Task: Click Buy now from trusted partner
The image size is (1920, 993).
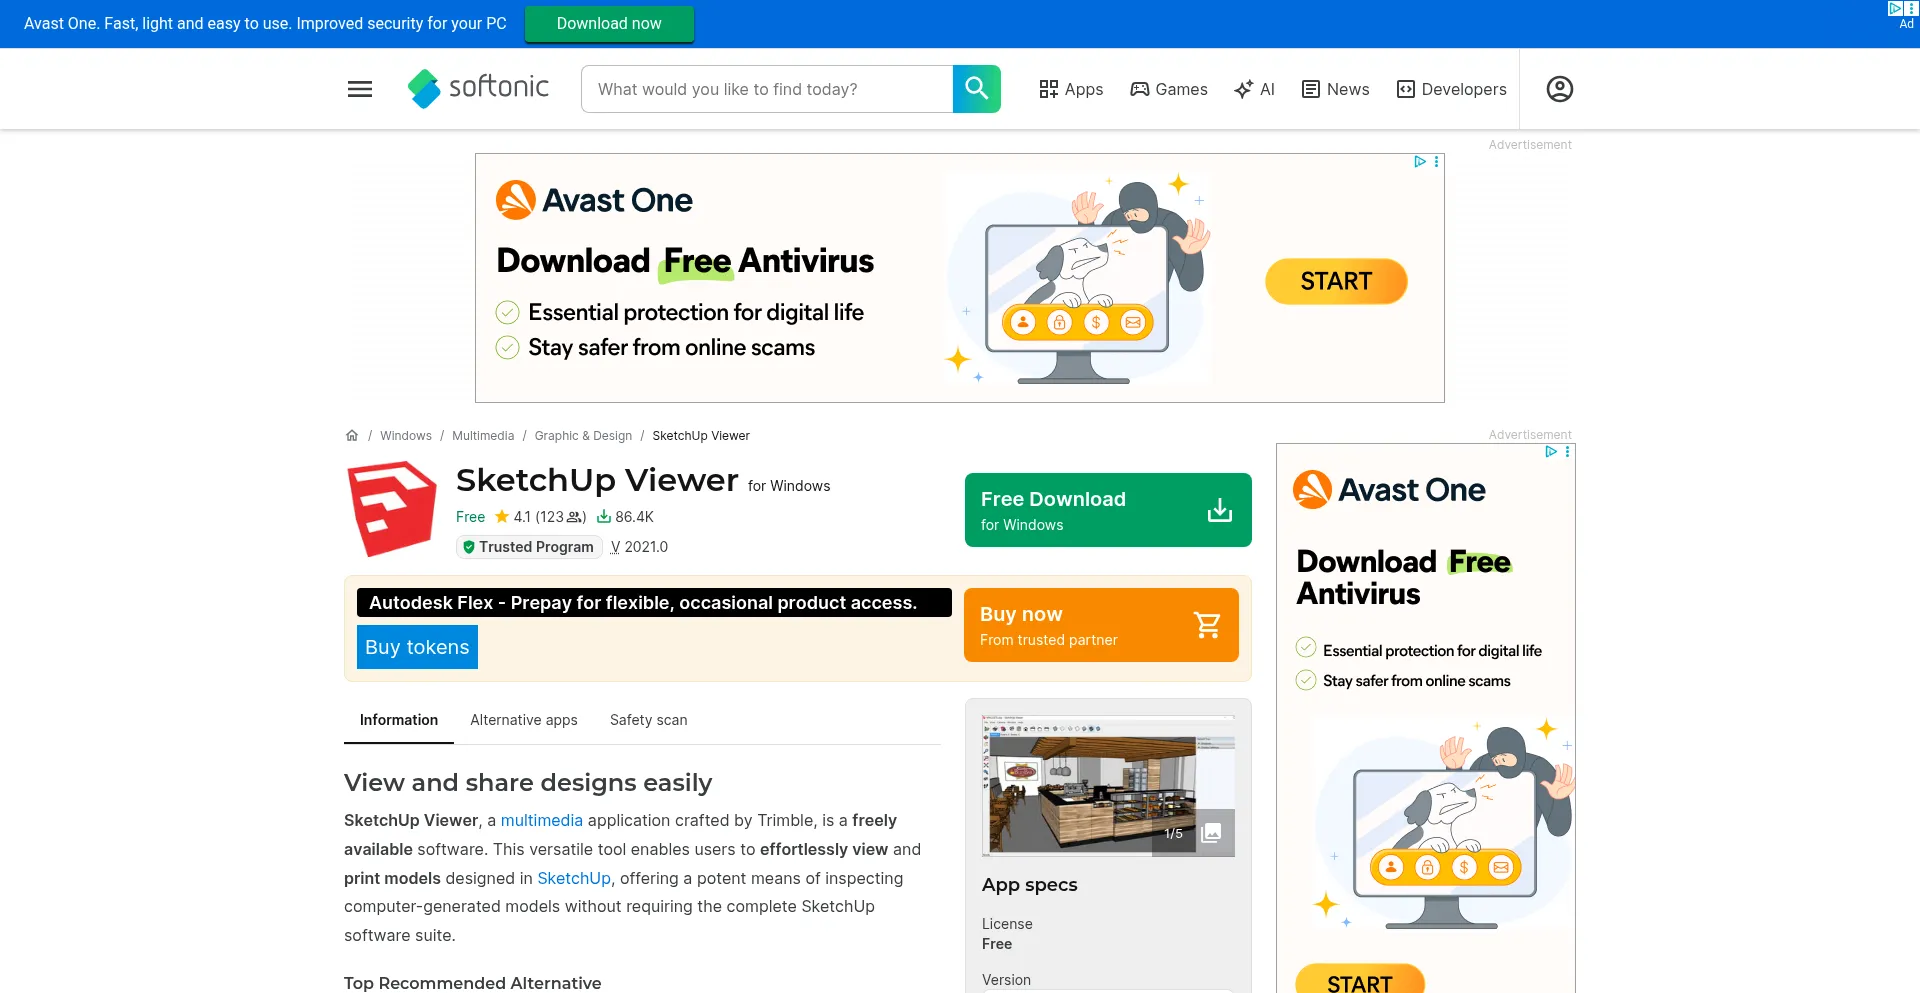Action: click(x=1101, y=625)
